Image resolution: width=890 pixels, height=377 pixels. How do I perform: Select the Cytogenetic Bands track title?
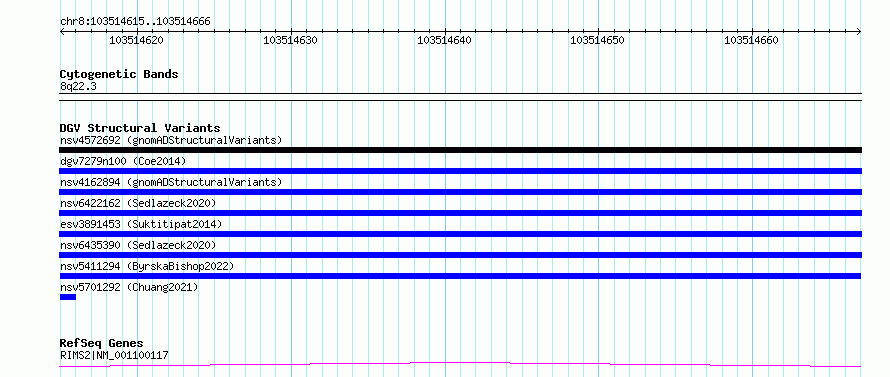(119, 74)
